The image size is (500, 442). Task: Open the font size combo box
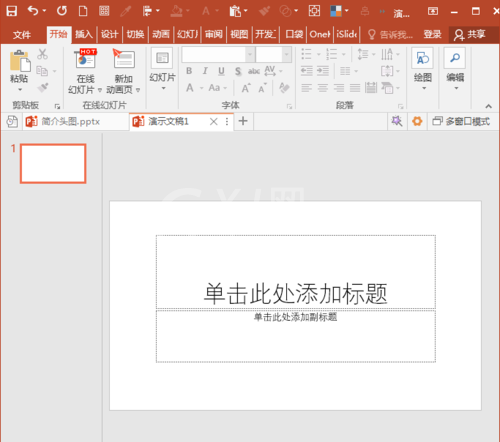(274, 55)
